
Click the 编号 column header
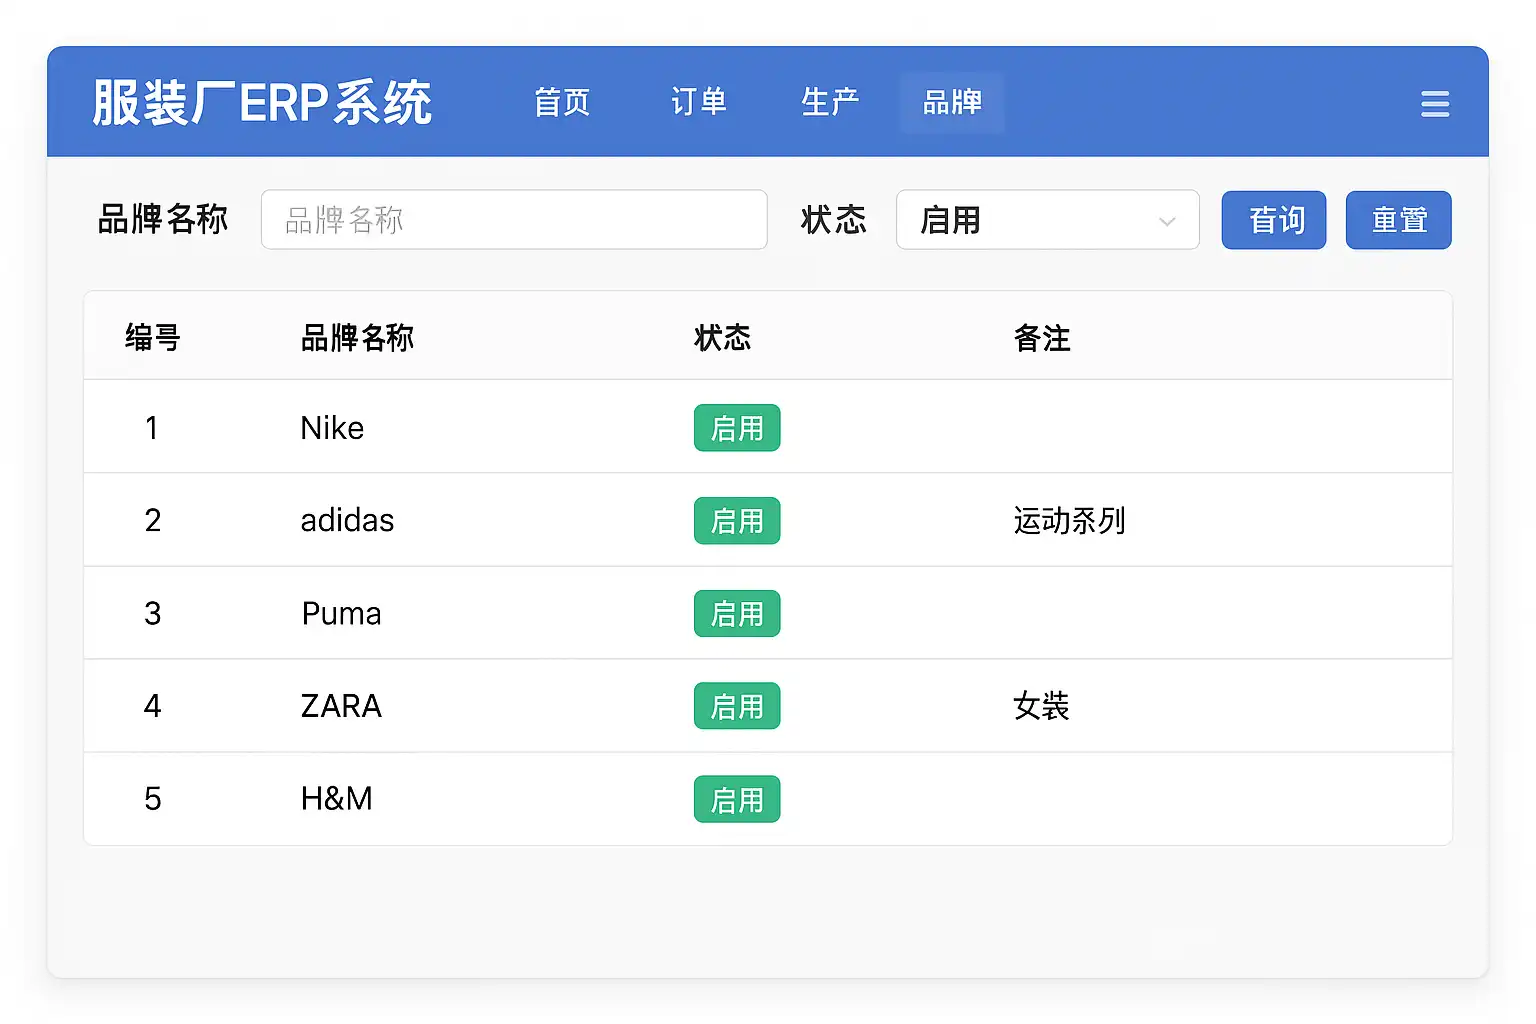point(152,338)
